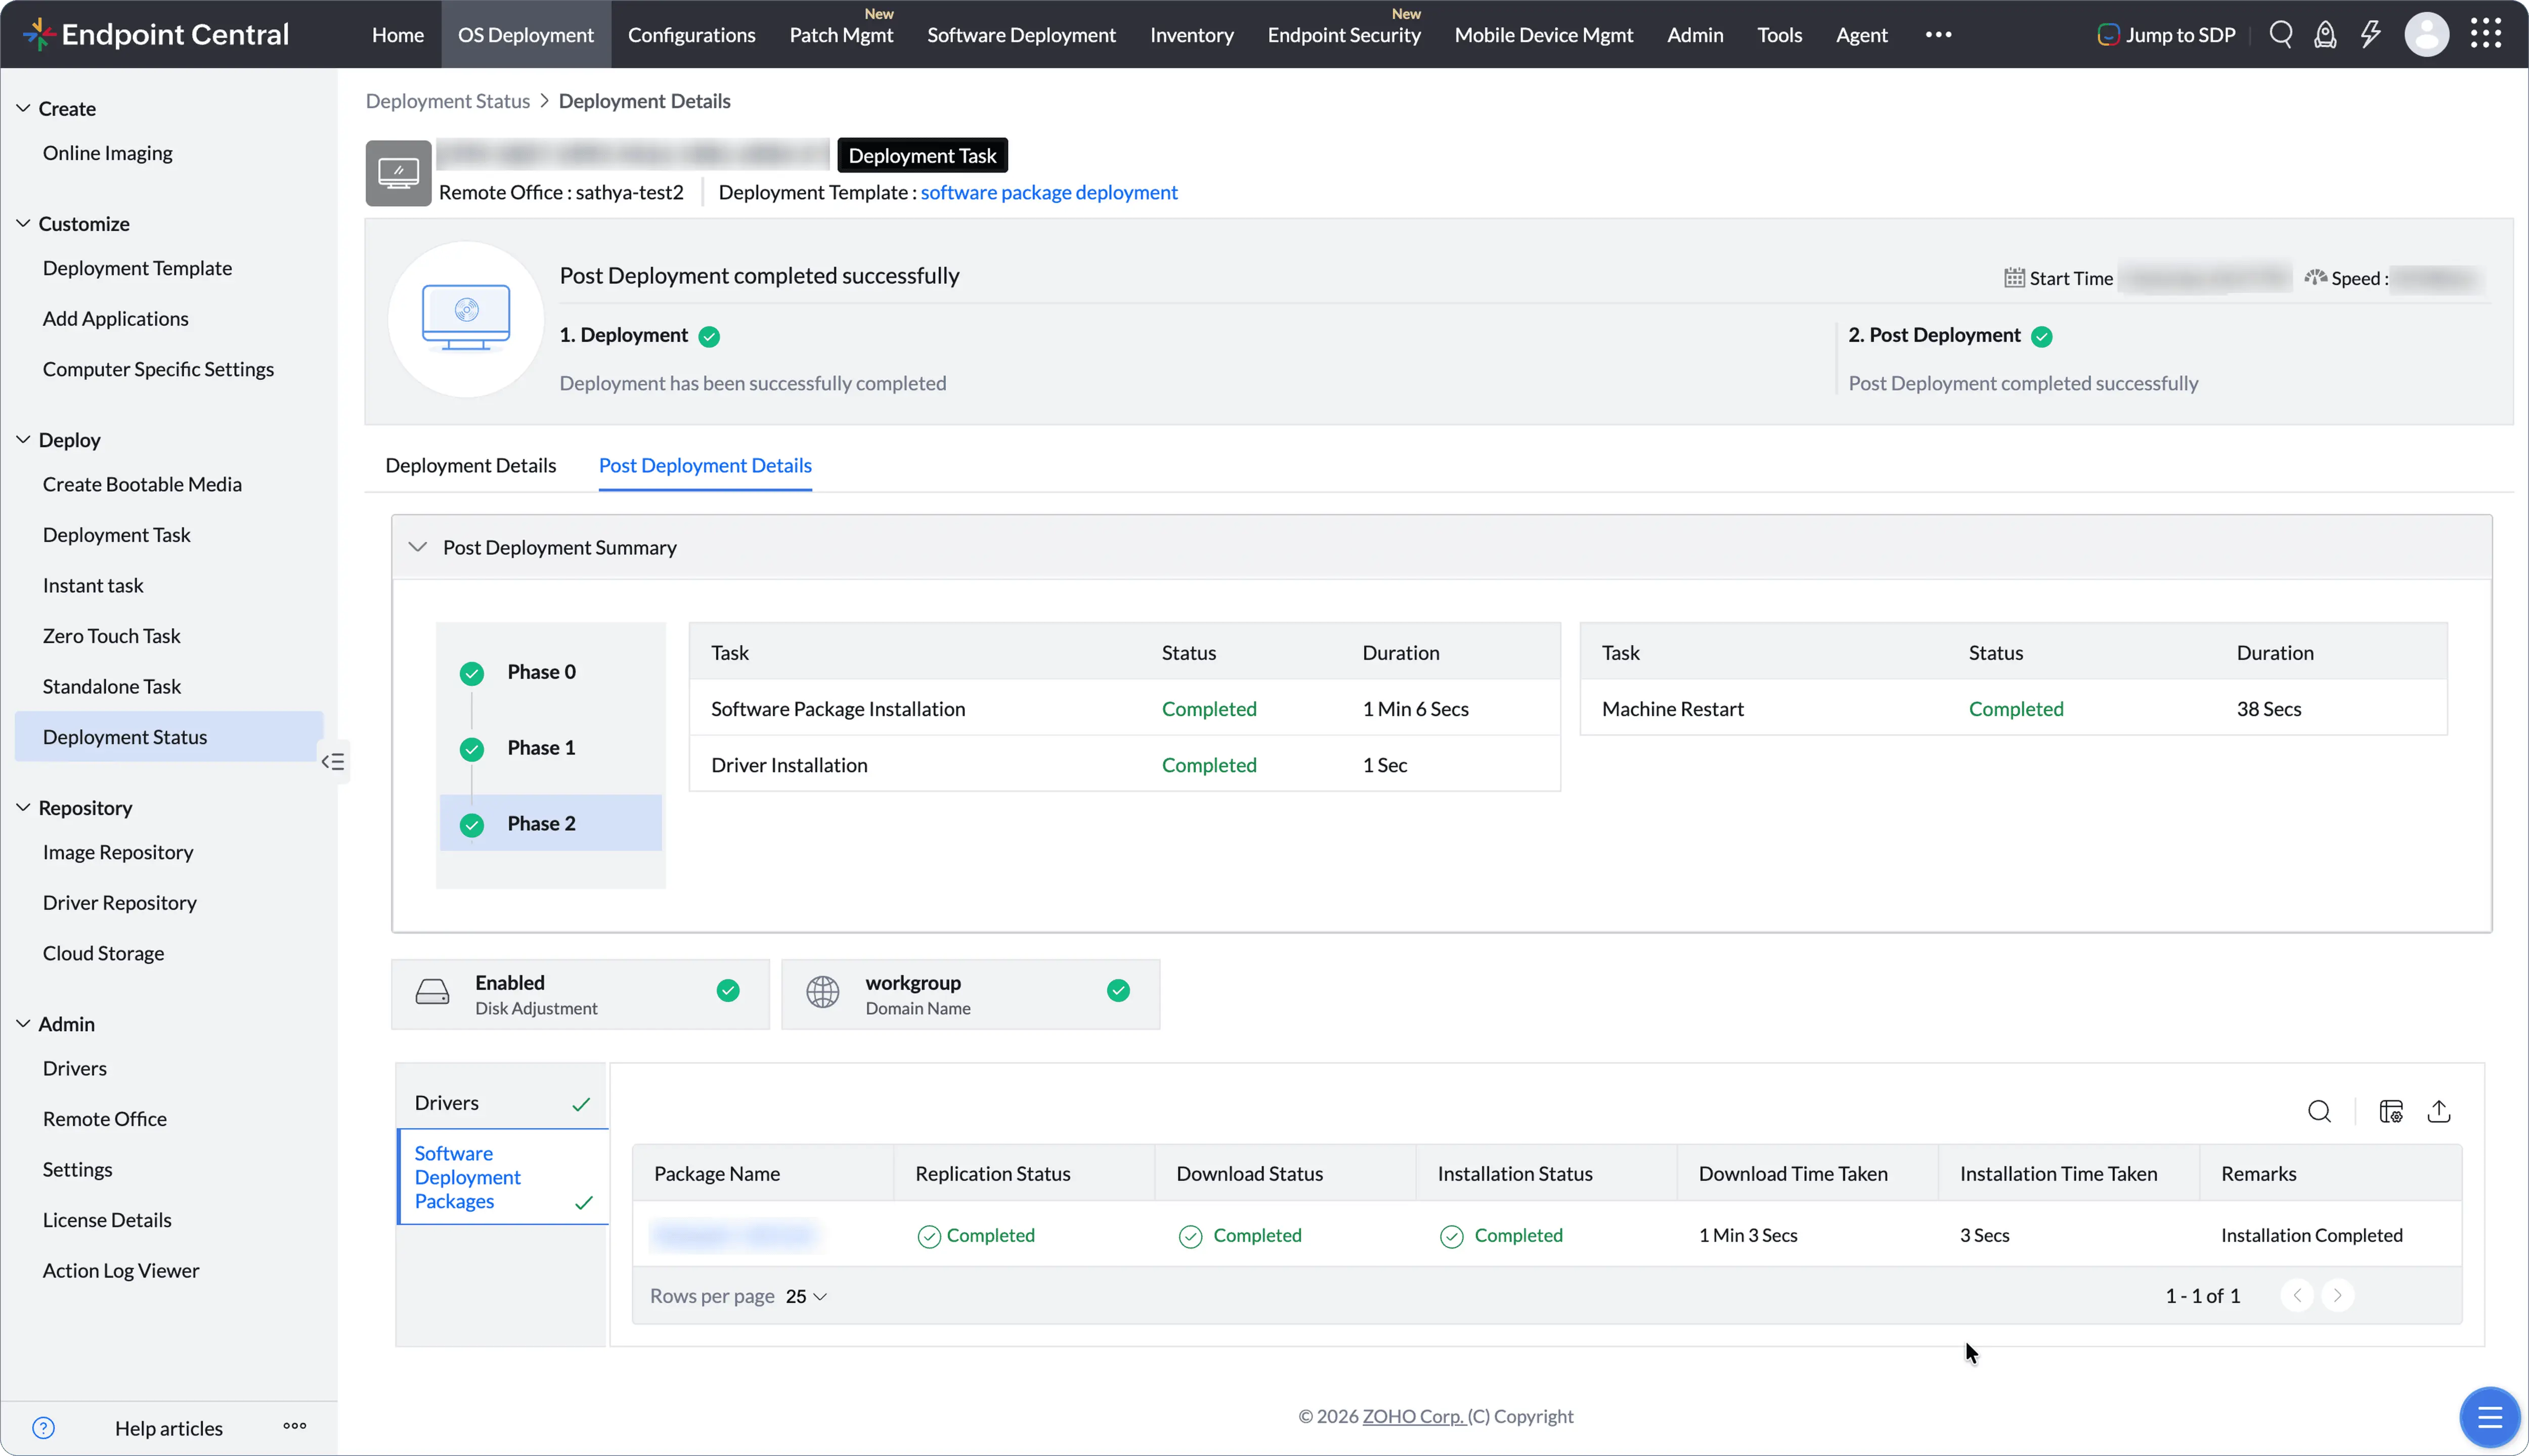Open the Rows per page dropdown
2529x1456 pixels.
tap(806, 1296)
